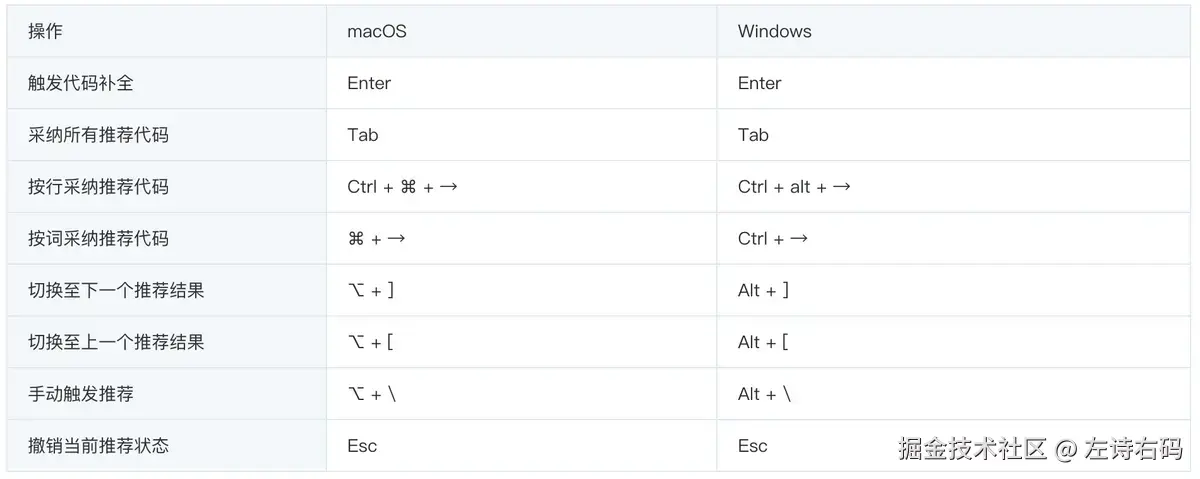
Task: Click the 按词采纳推荐代码 cell
Action: 98,239
